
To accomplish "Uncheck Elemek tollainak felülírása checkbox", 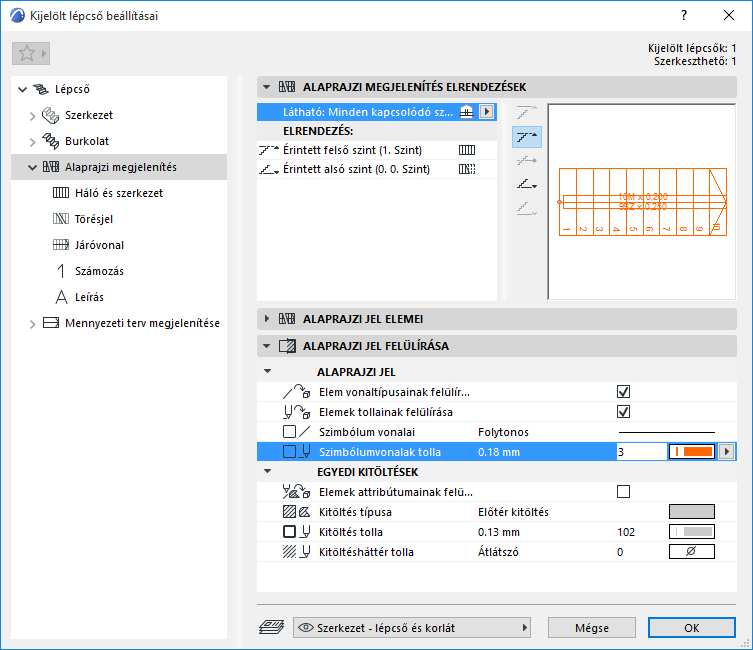I will [x=623, y=412].
